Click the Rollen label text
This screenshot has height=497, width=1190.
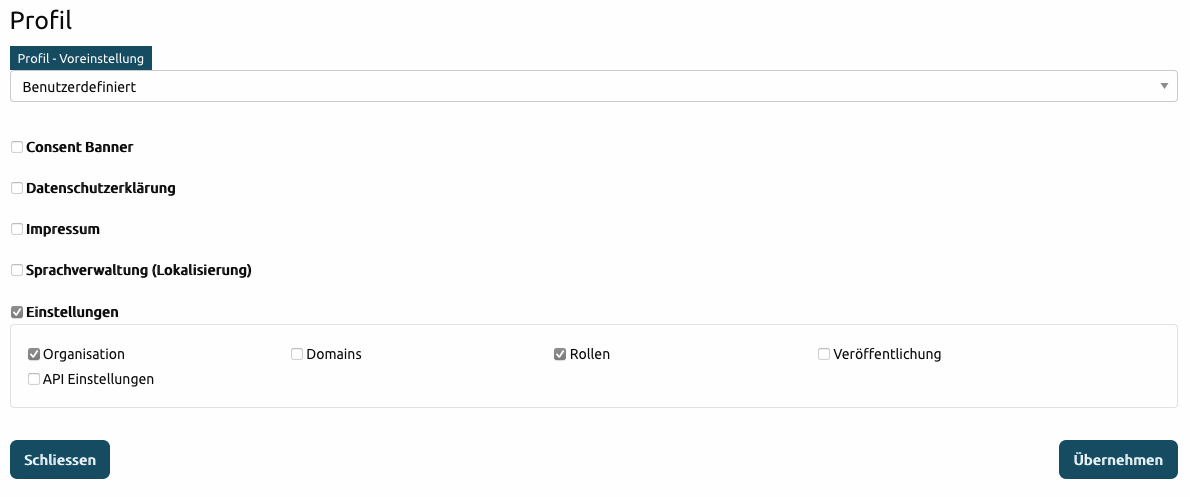click(x=590, y=354)
